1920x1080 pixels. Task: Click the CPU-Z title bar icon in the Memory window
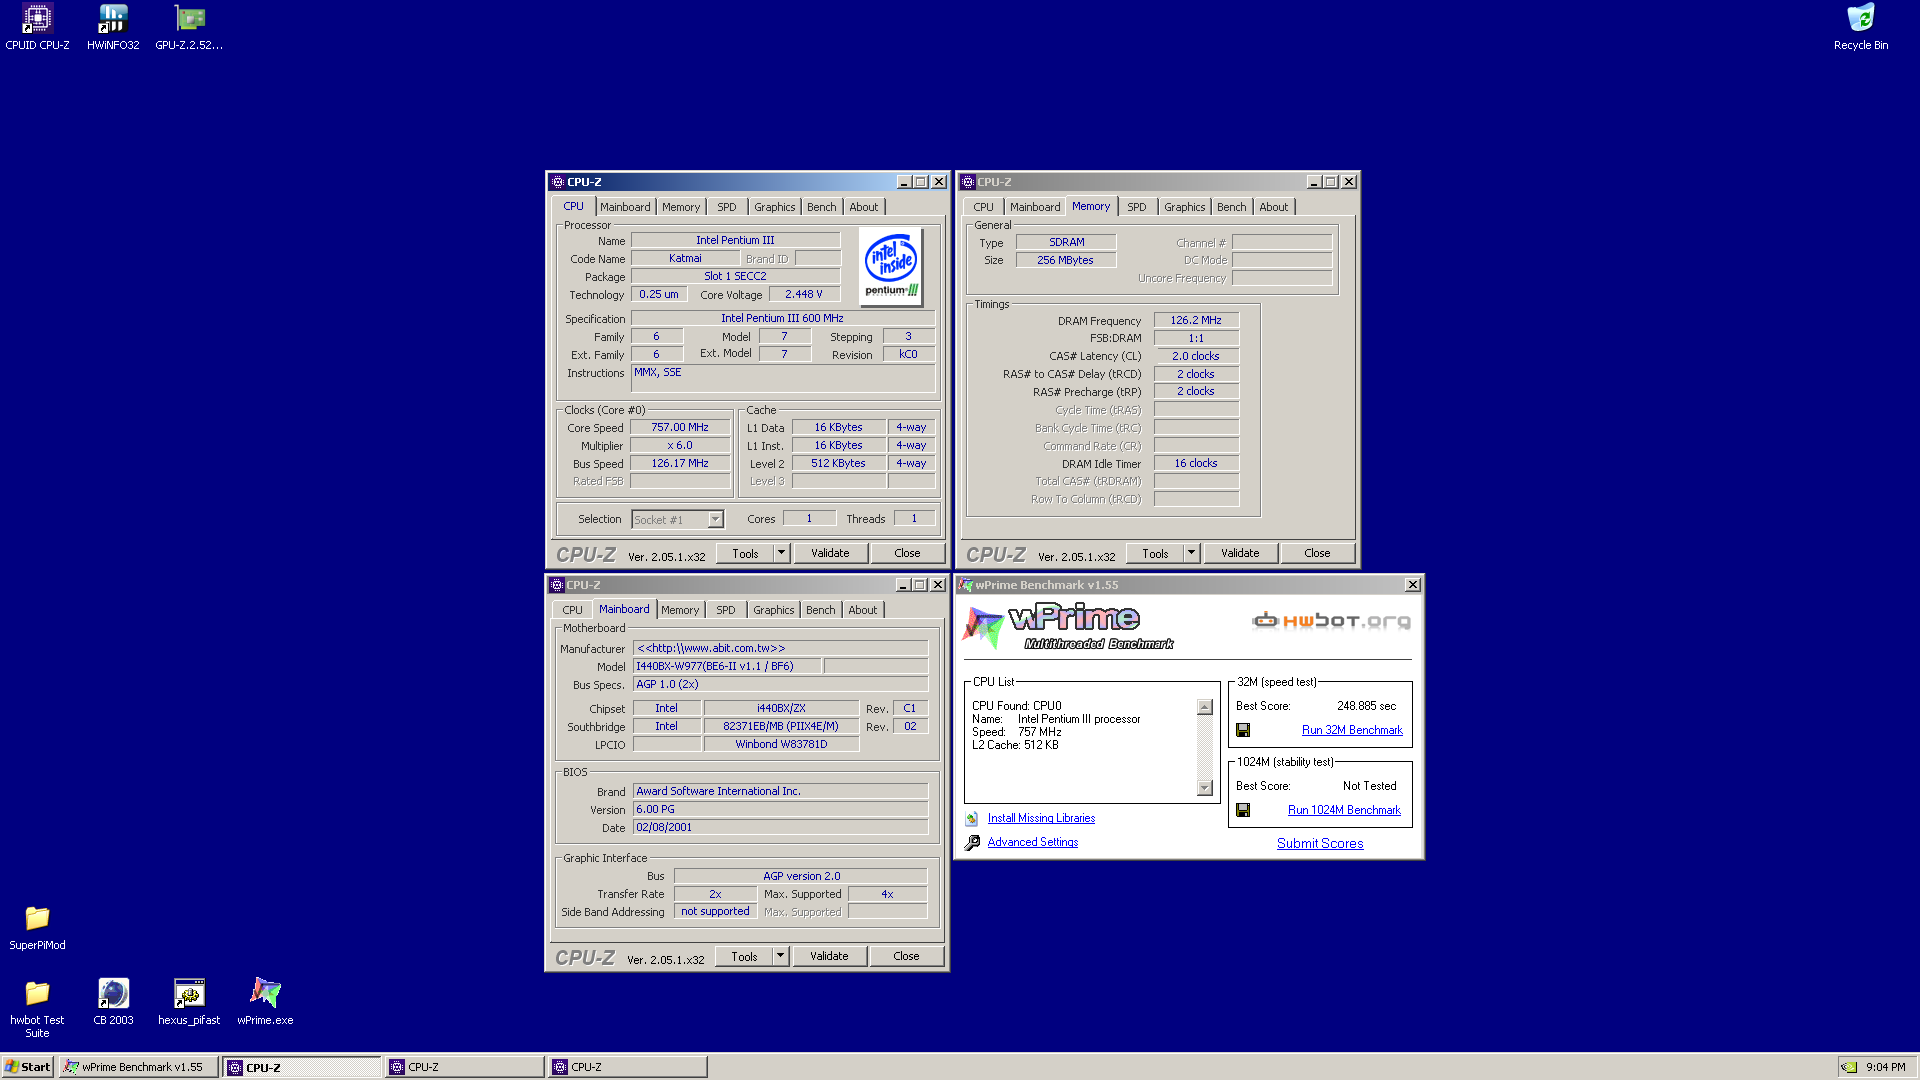[968, 182]
